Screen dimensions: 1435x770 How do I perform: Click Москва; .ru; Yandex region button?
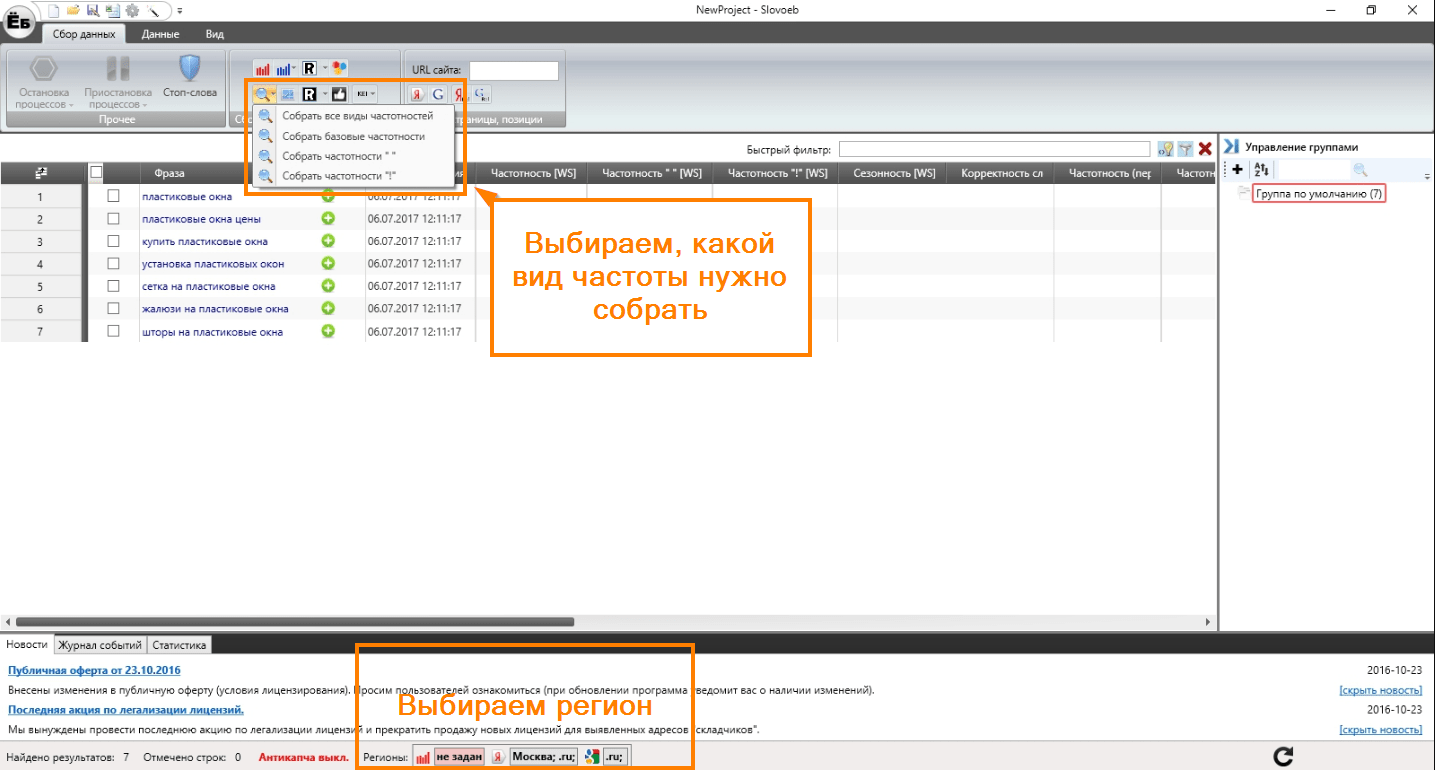point(543,757)
